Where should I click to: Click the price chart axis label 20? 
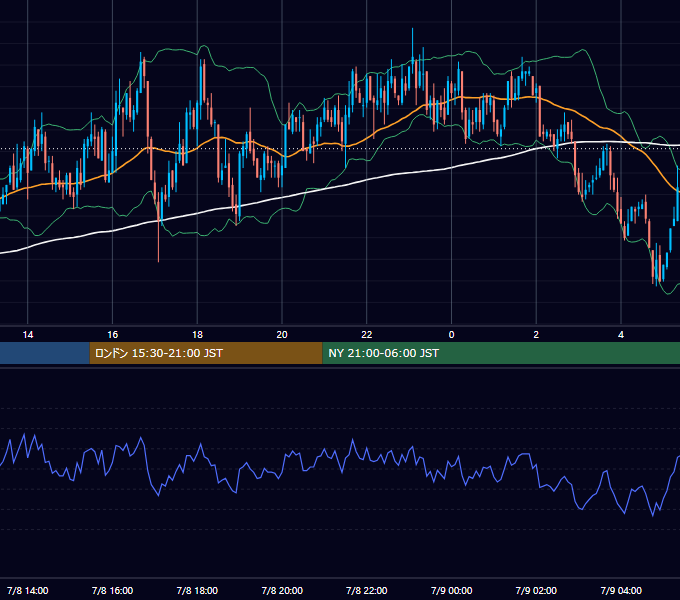click(x=282, y=335)
